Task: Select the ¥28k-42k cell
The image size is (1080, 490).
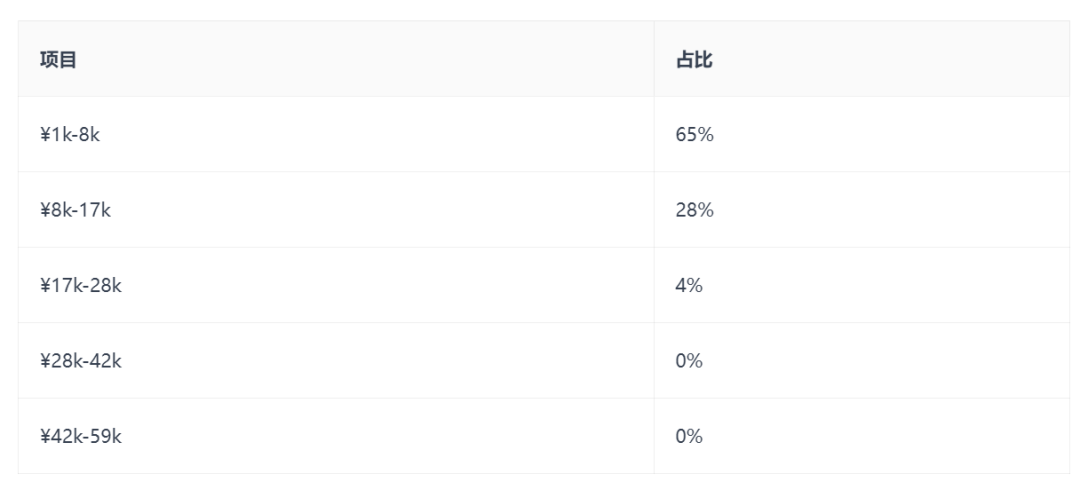Action: [x=80, y=361]
